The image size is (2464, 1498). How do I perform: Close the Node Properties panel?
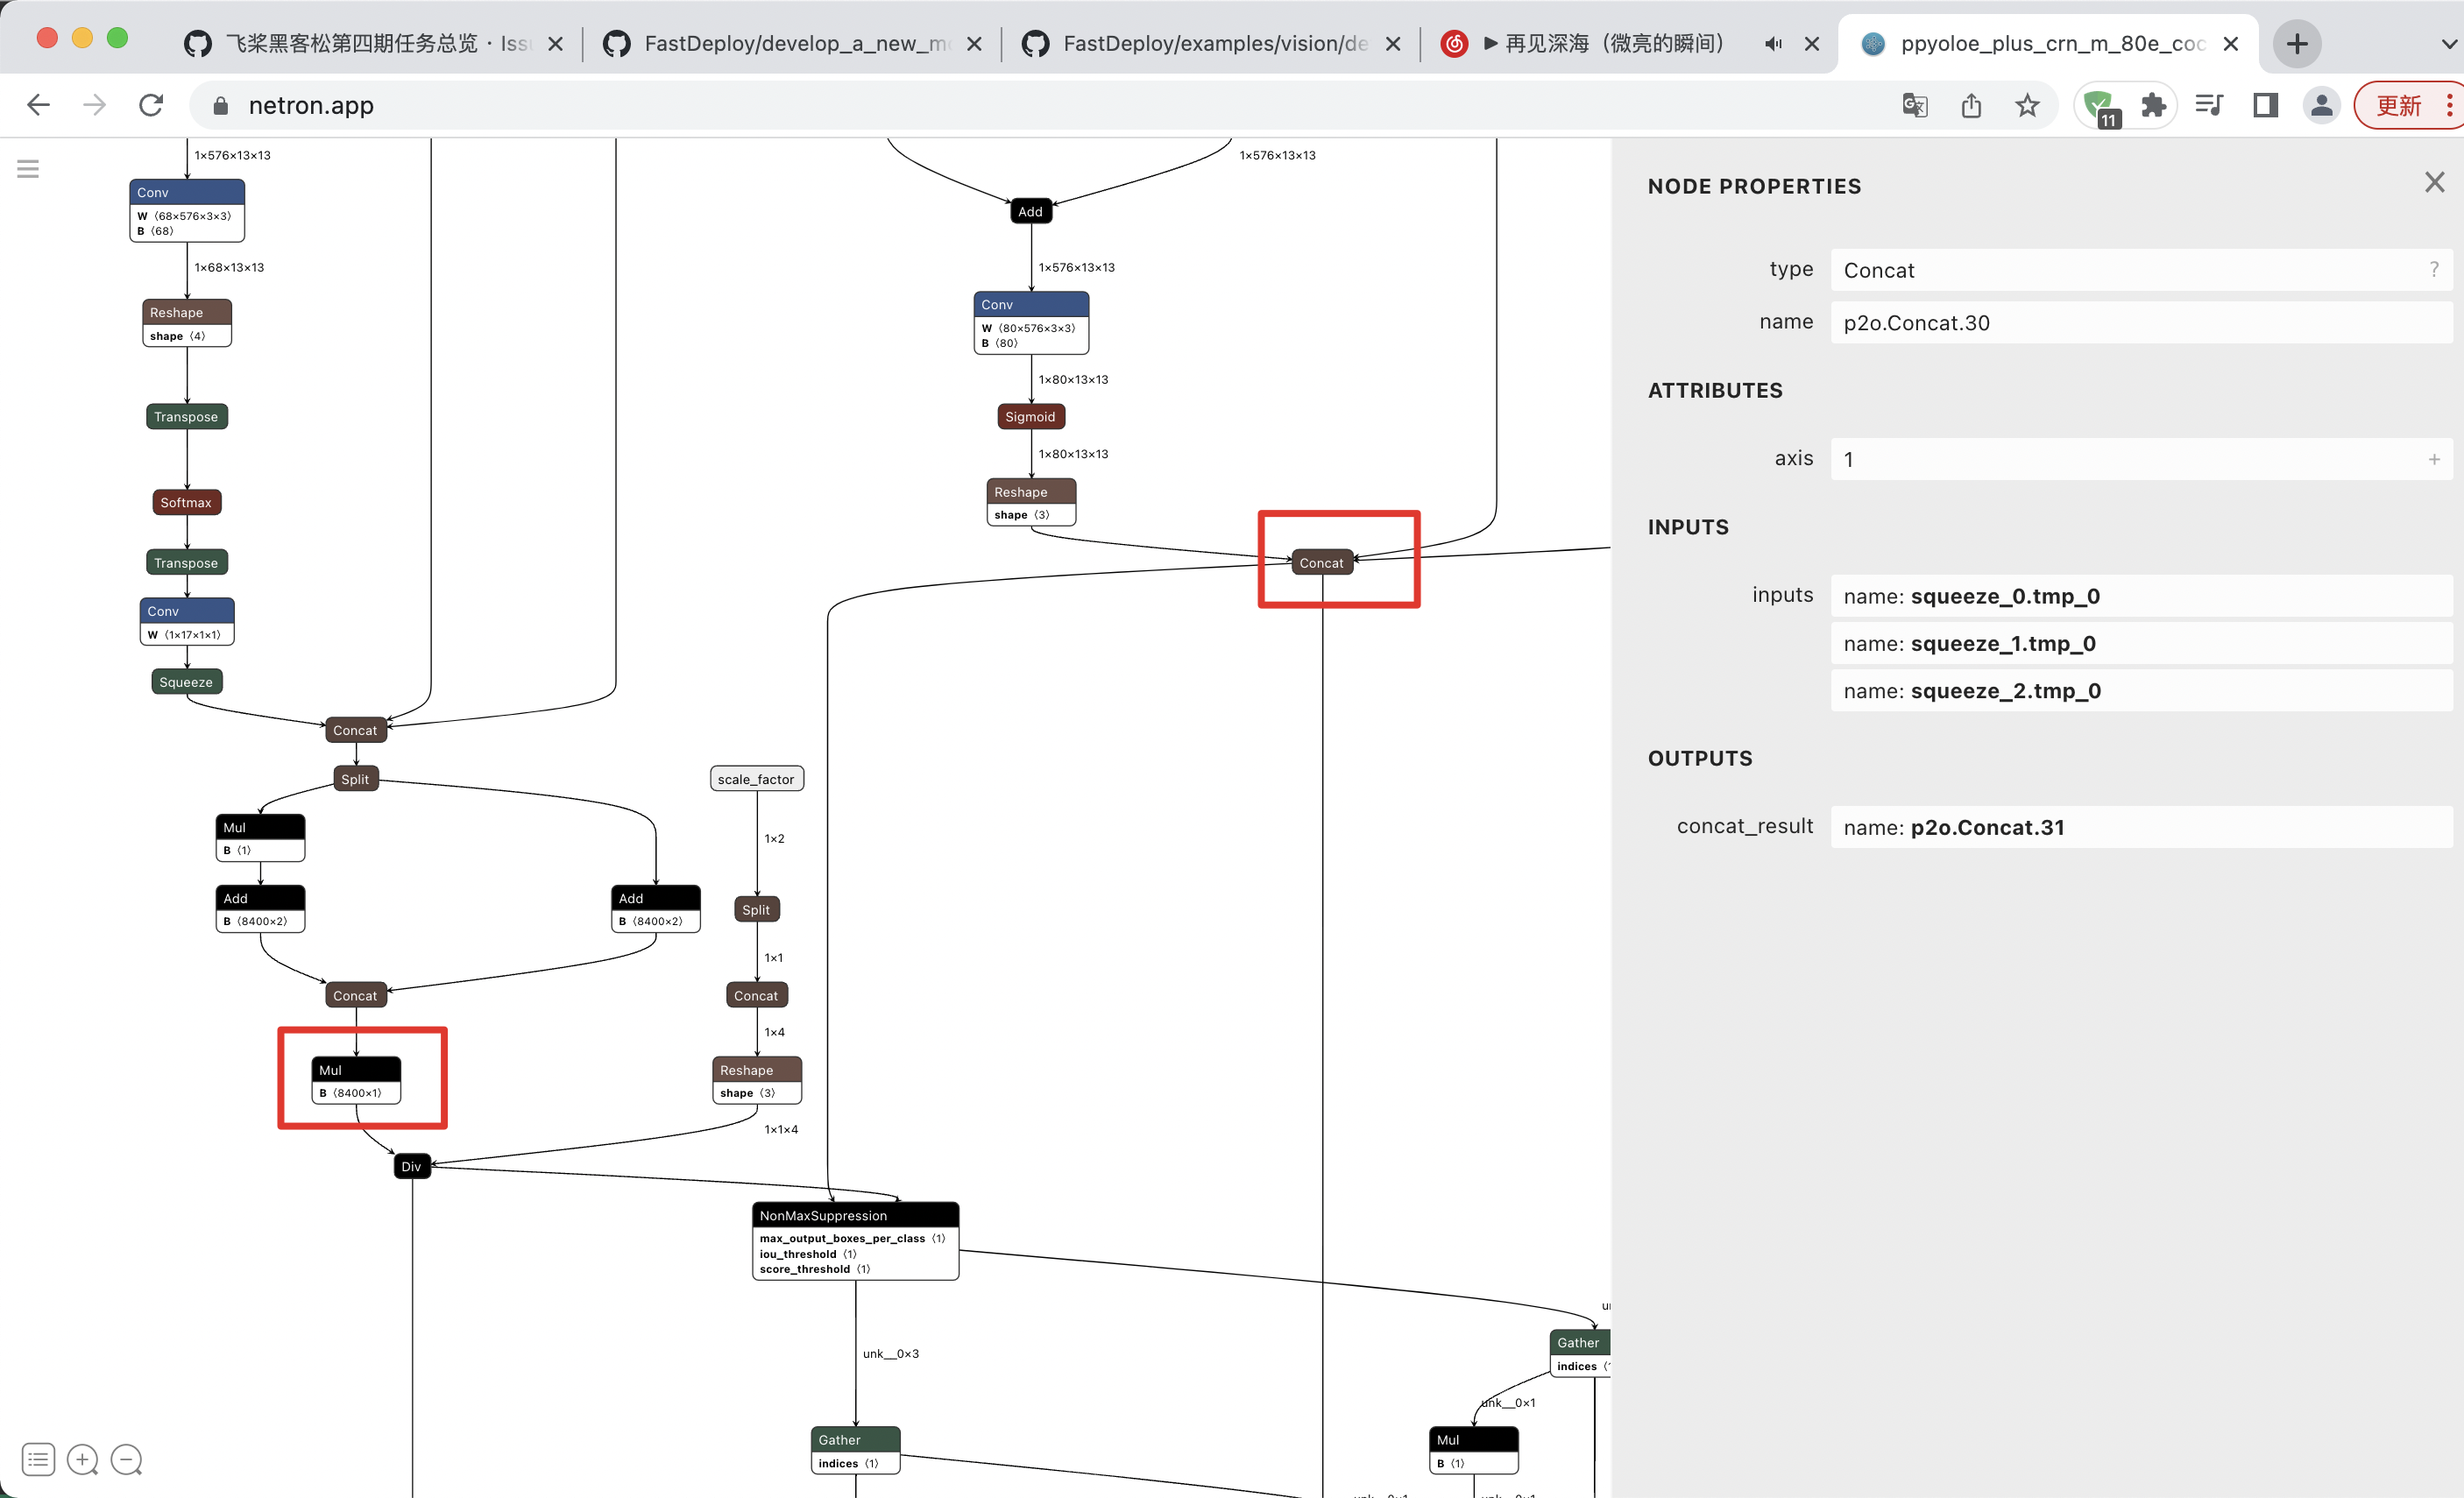pyautogui.click(x=2434, y=182)
